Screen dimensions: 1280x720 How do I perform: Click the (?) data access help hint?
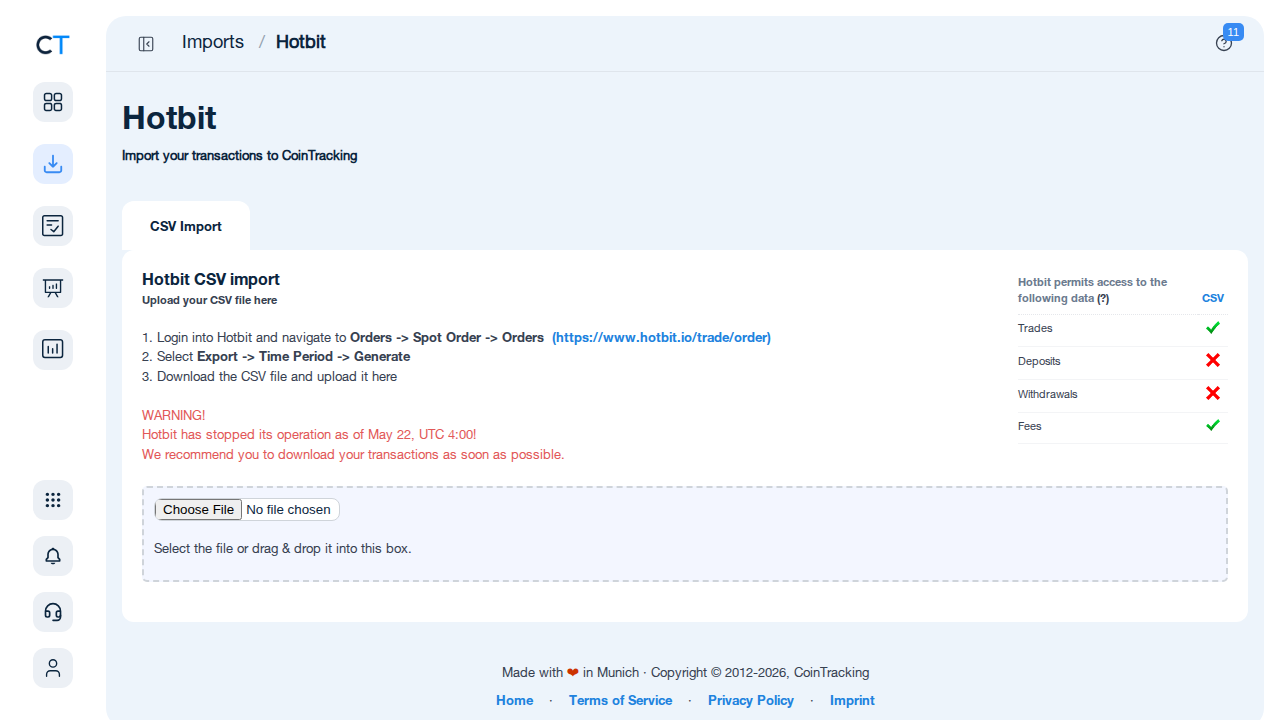1103,299
